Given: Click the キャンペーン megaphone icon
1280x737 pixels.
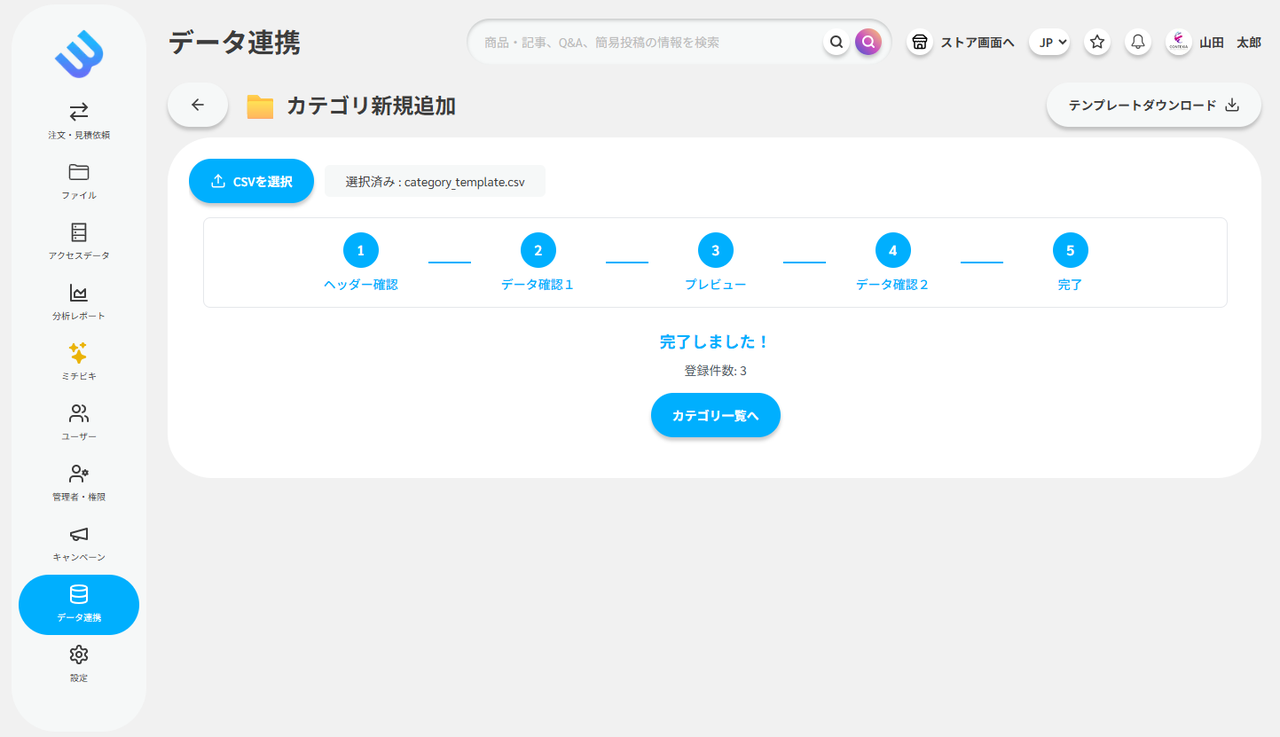Looking at the screenshot, I should click(79, 535).
